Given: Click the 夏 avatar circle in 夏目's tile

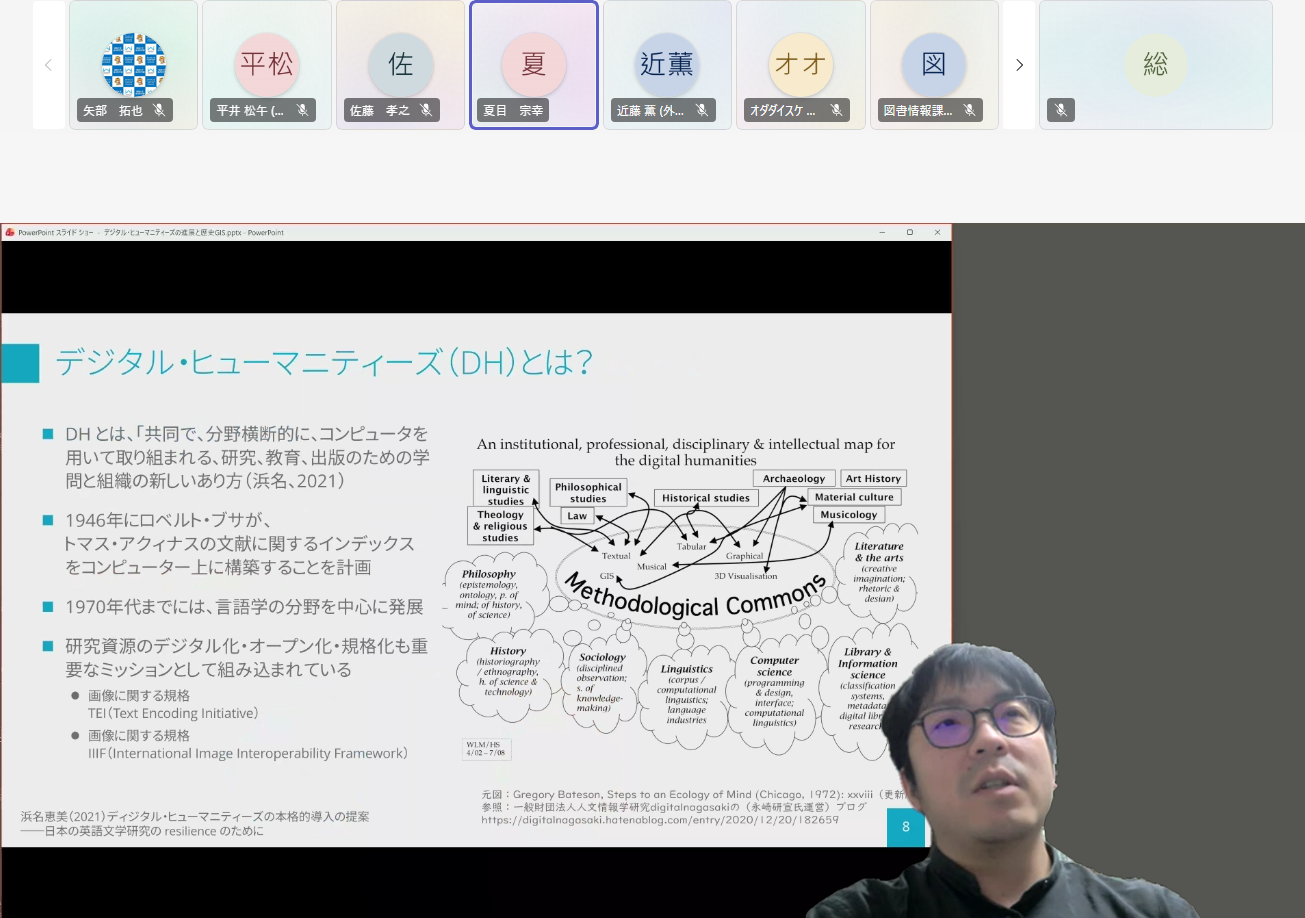Looking at the screenshot, I should (x=533, y=62).
